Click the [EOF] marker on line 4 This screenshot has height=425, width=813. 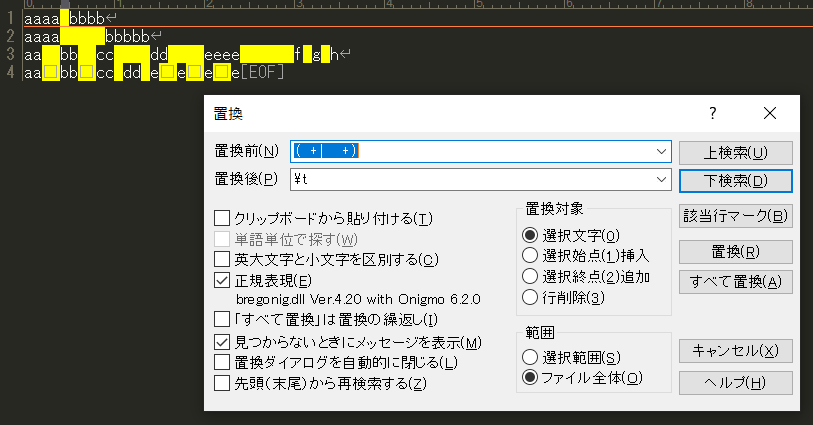[262, 72]
